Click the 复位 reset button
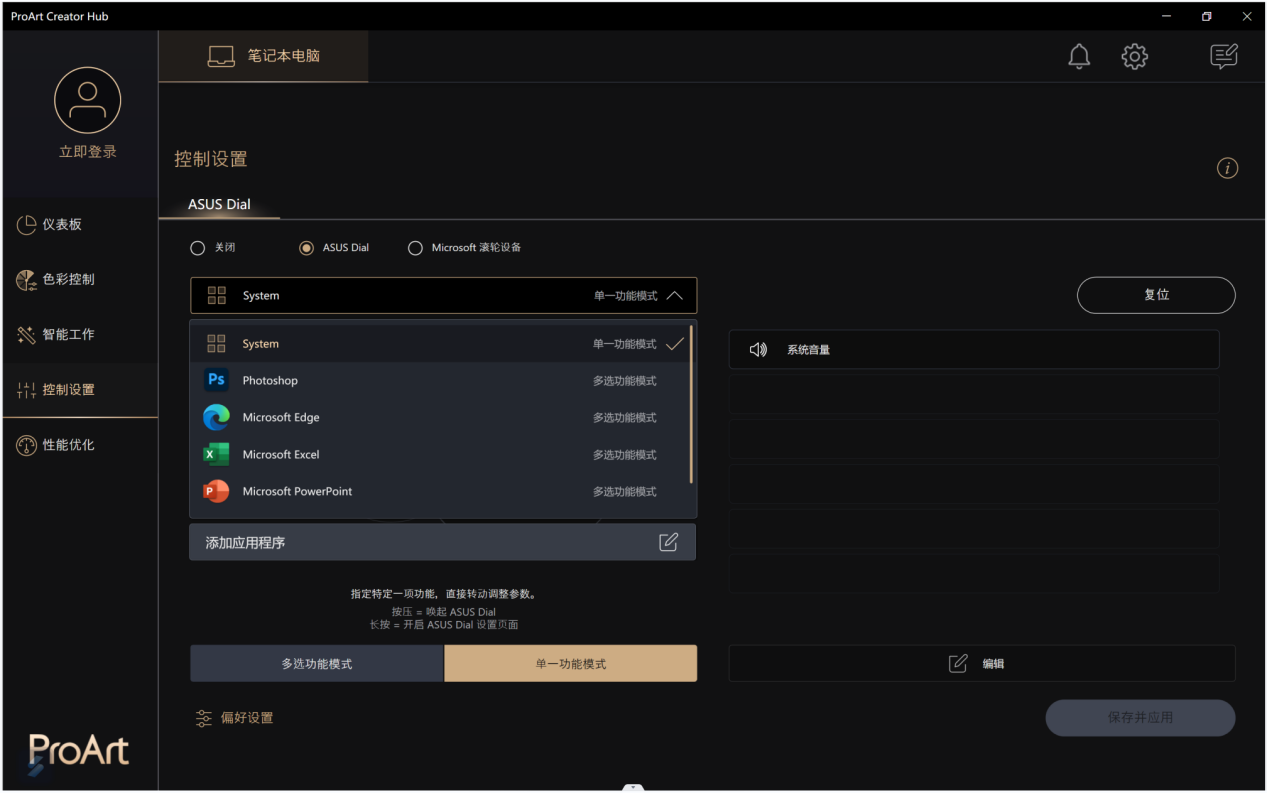Image resolution: width=1267 pixels, height=793 pixels. pos(1155,295)
